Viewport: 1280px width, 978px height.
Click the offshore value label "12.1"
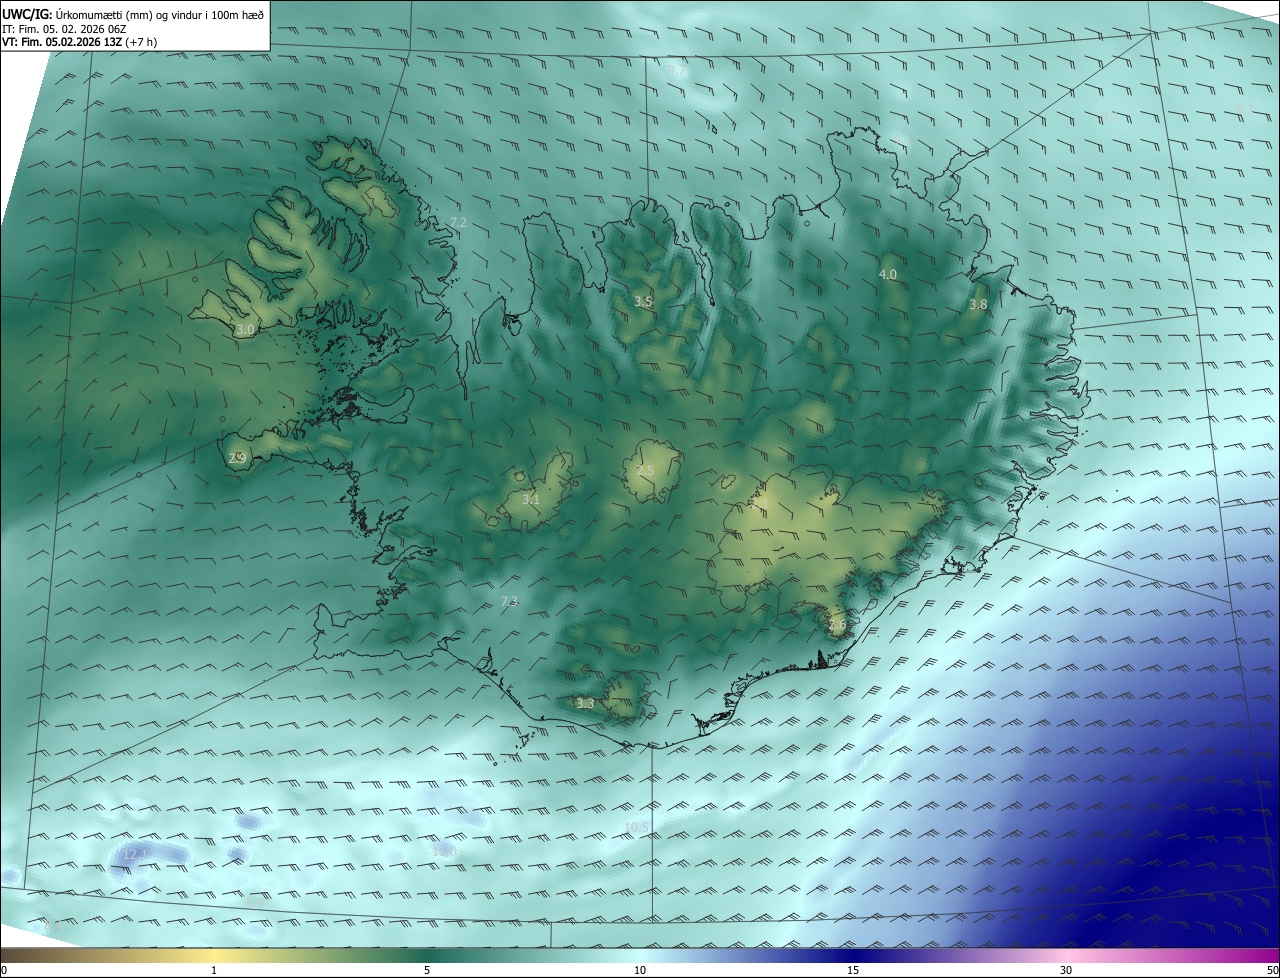tap(136, 853)
